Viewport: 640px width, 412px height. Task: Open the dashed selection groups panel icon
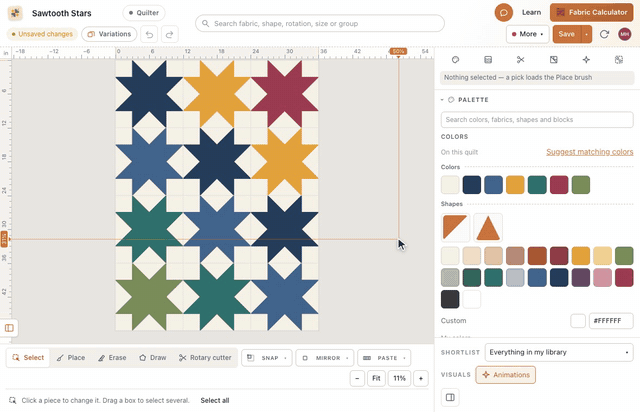[619, 60]
